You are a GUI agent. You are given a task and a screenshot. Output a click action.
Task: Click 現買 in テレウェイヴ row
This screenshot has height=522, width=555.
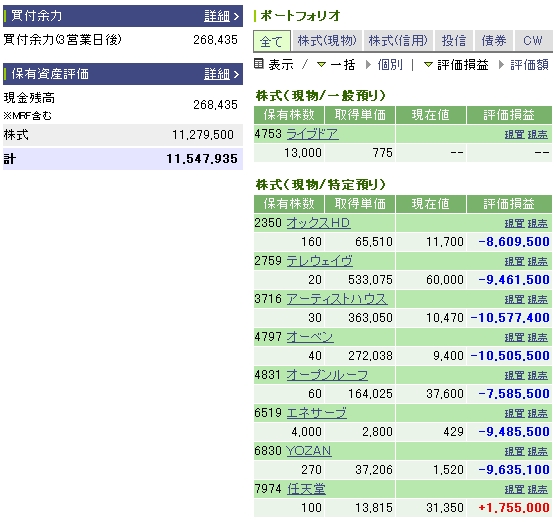pyautogui.click(x=514, y=262)
